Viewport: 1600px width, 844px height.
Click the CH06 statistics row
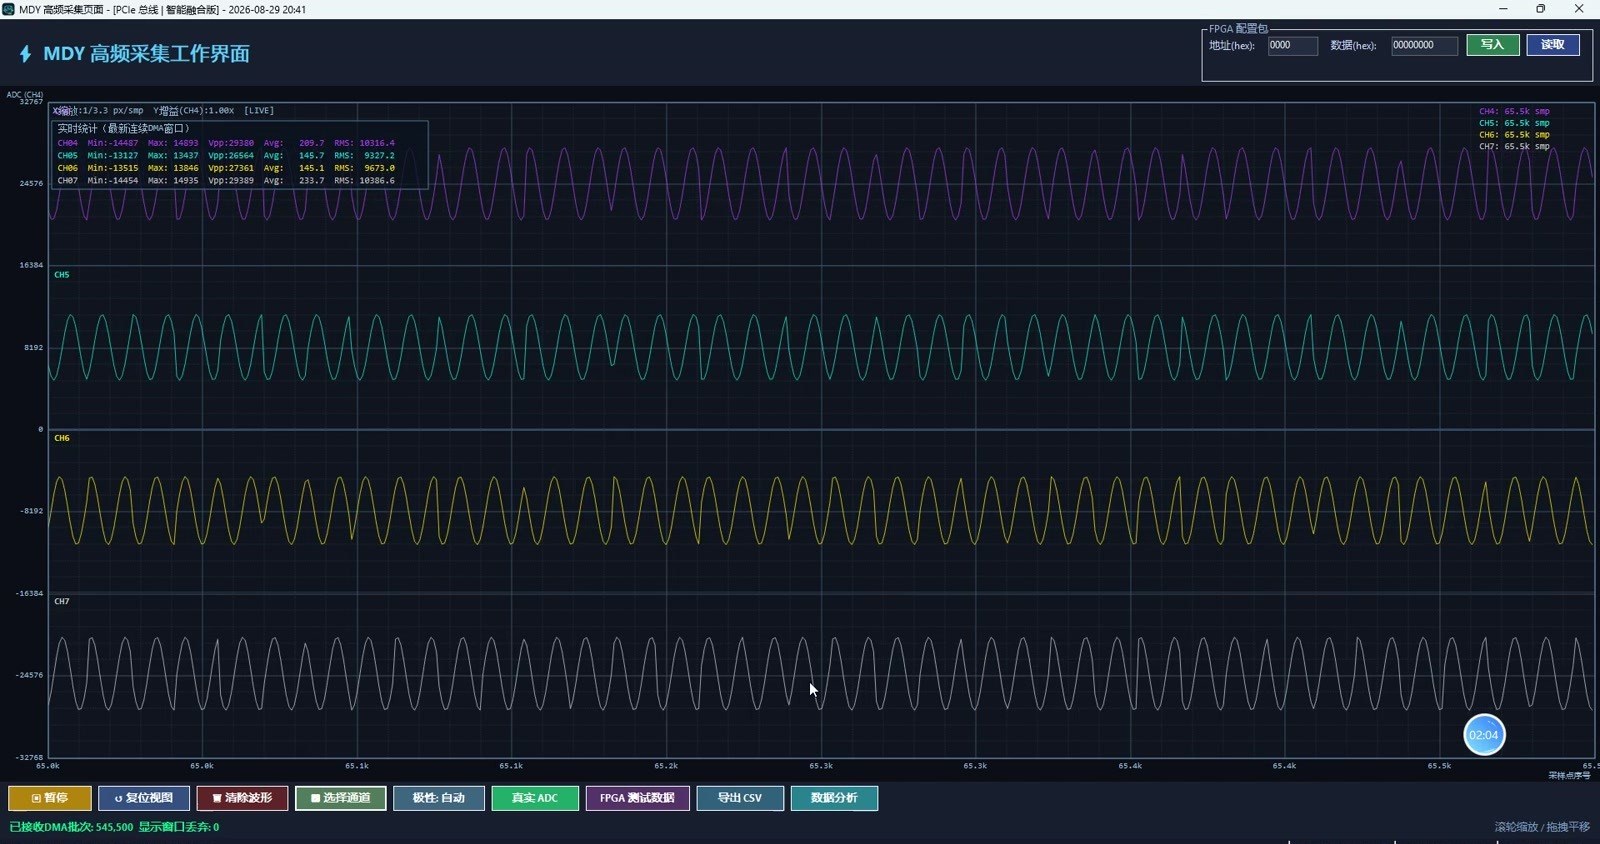226,168
